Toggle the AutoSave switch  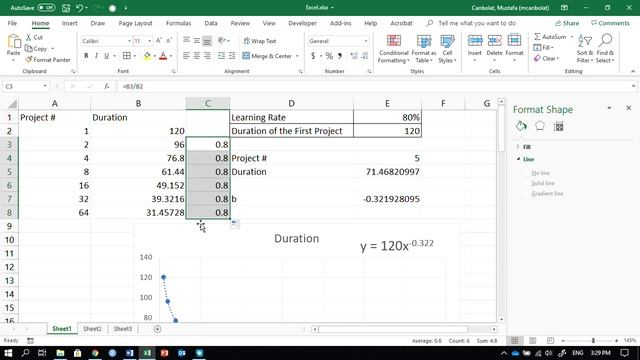tap(46, 8)
